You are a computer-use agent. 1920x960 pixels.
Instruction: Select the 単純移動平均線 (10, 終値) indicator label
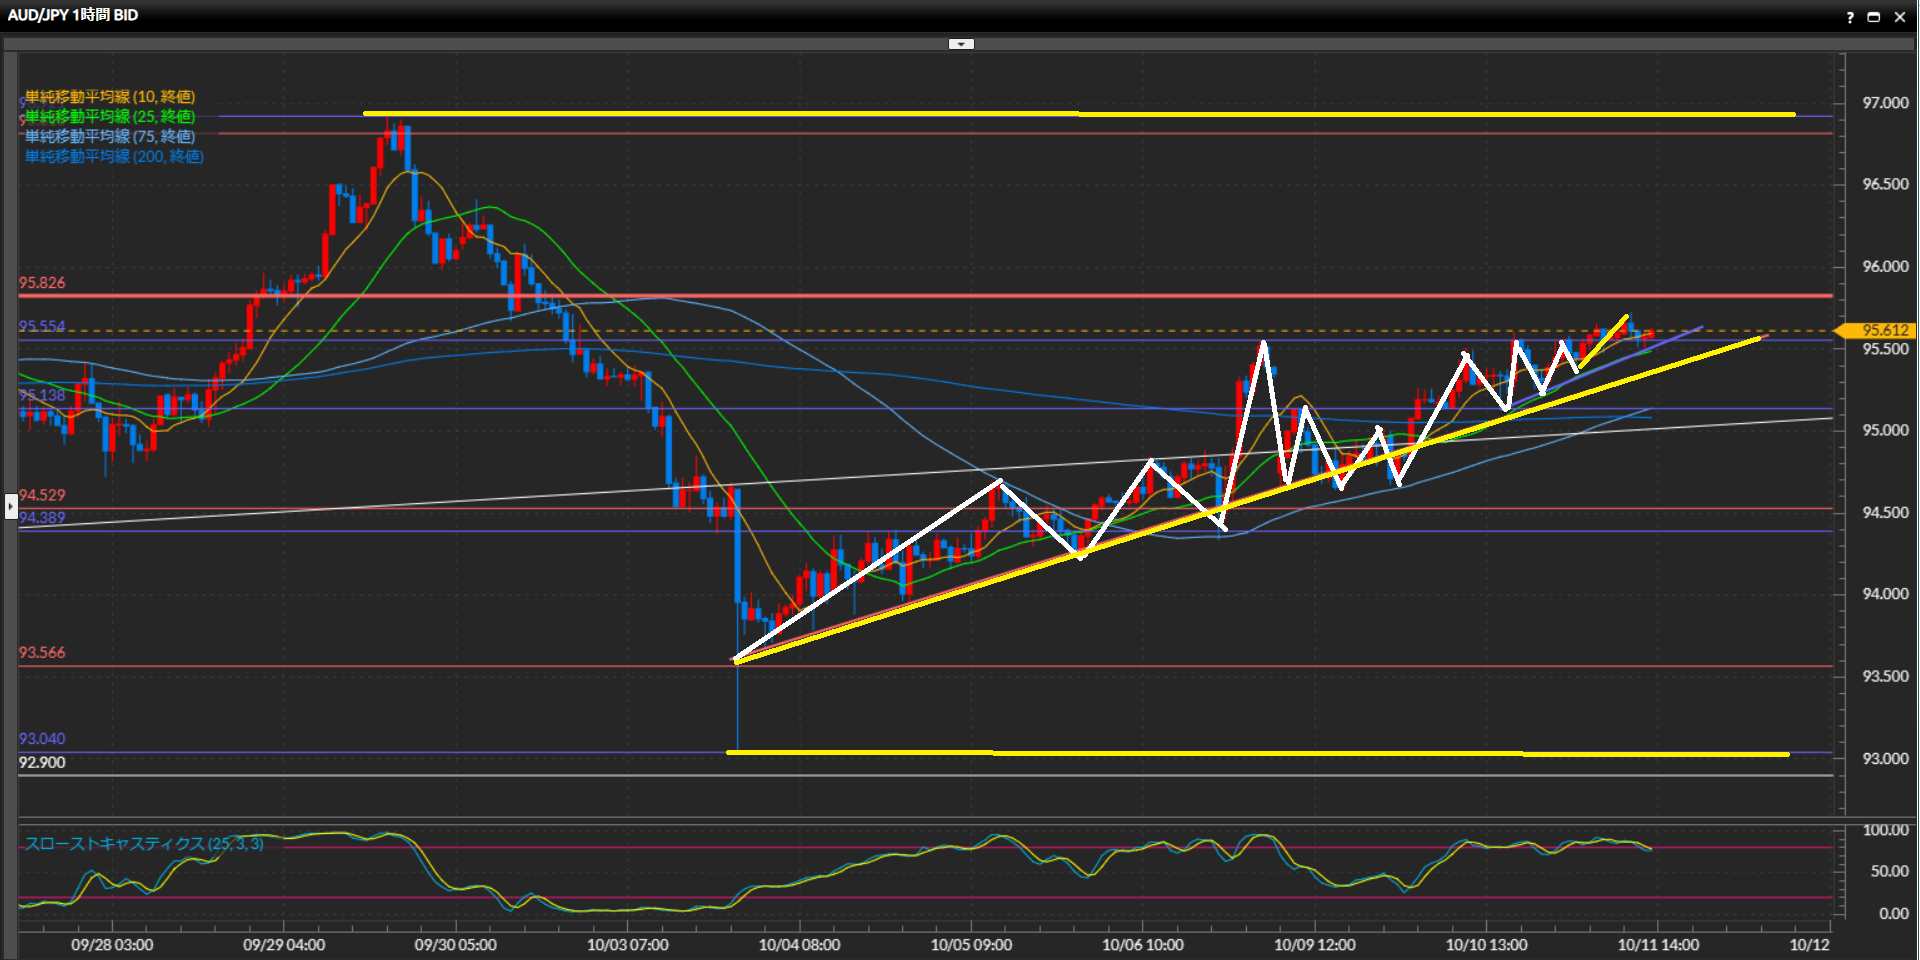coord(110,97)
